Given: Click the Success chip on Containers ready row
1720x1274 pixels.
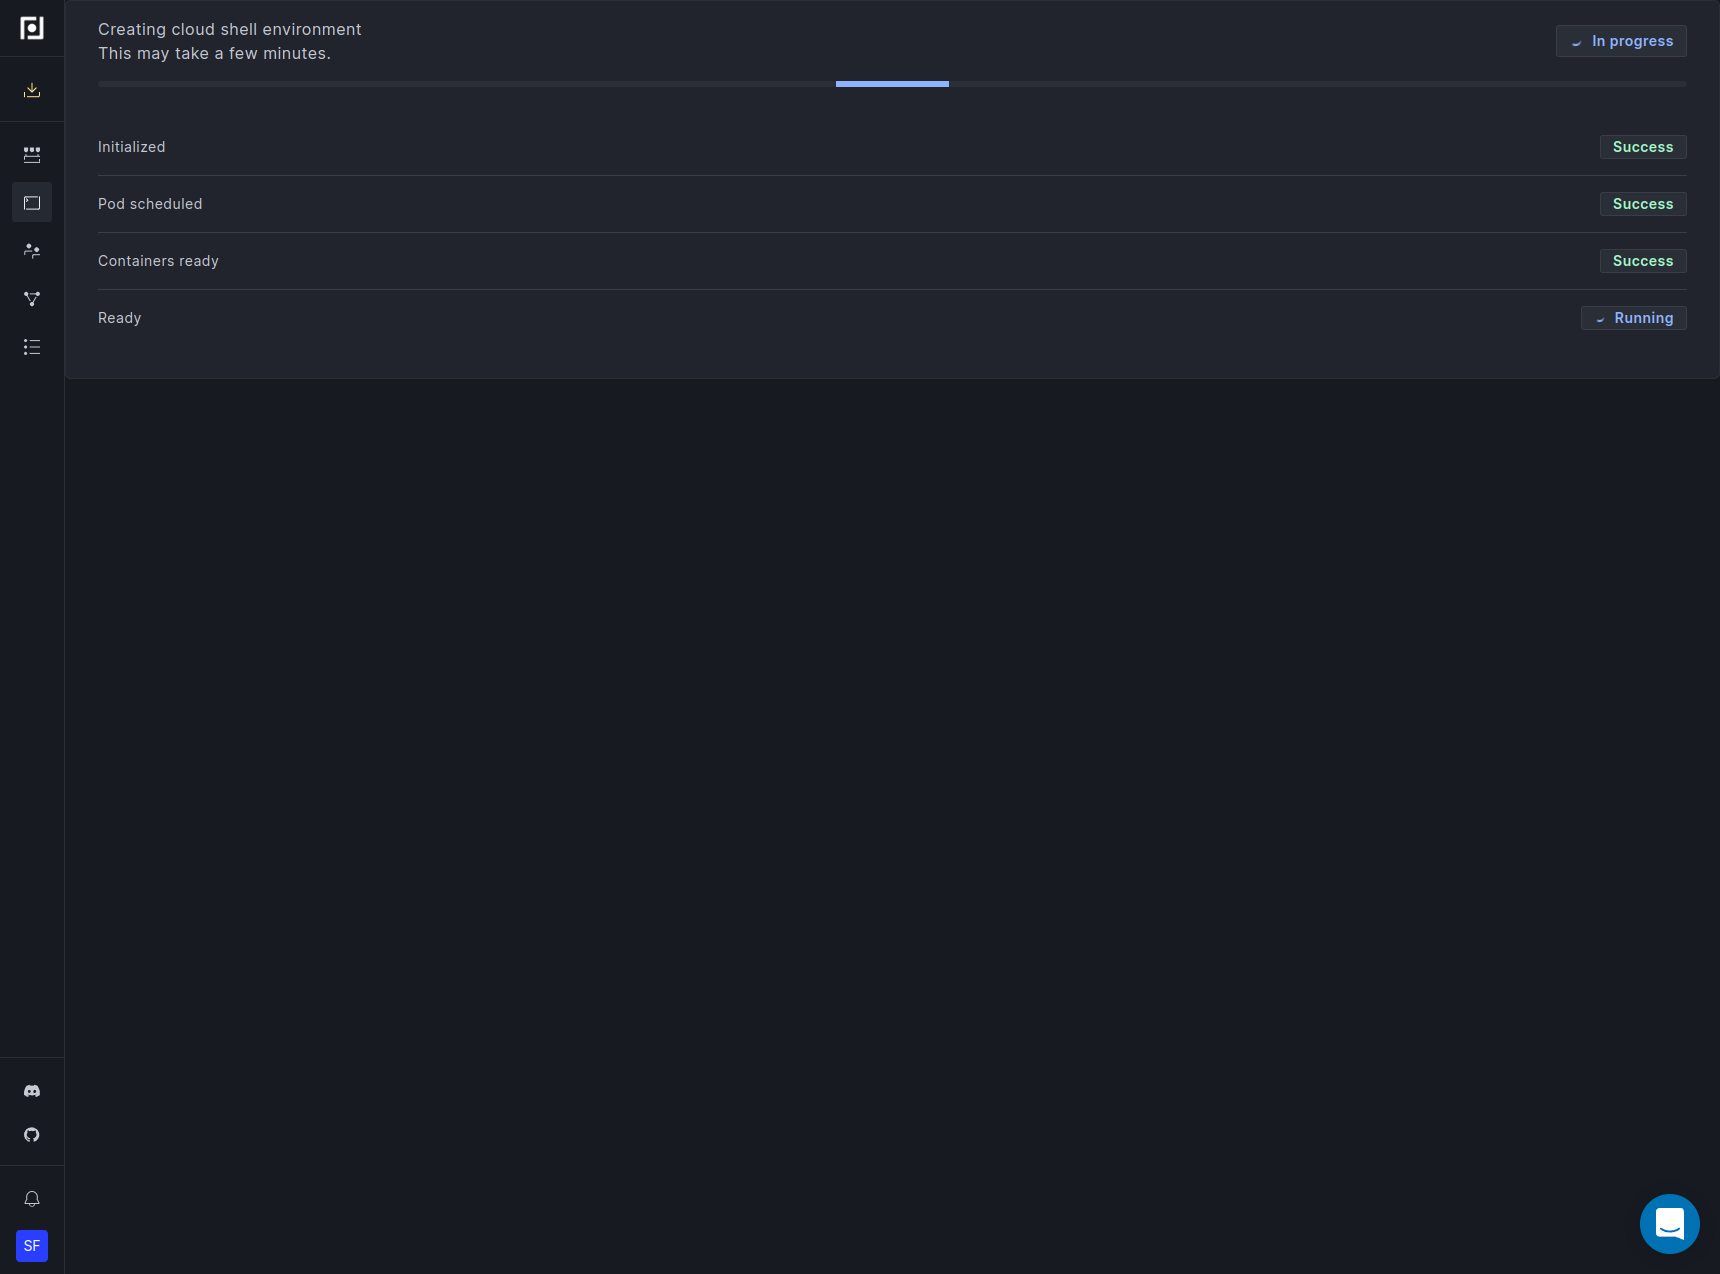Looking at the screenshot, I should [x=1643, y=261].
